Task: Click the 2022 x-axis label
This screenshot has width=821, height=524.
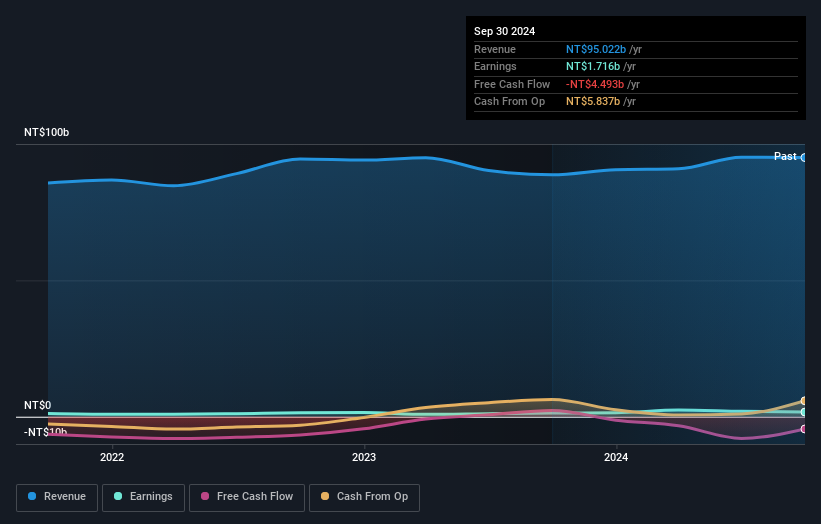Action: 112,457
